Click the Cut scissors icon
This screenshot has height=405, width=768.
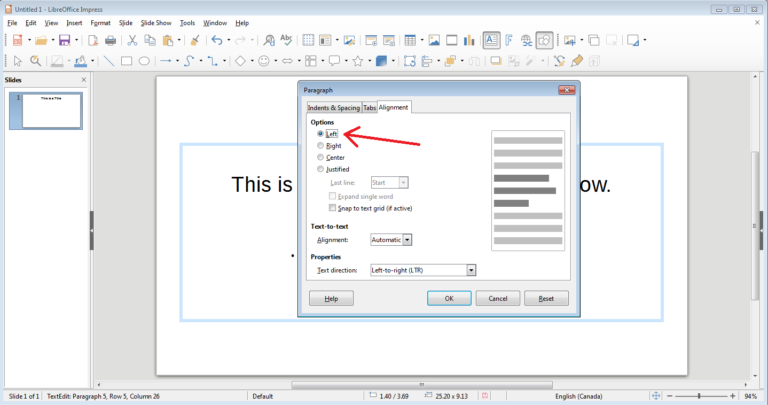point(133,41)
